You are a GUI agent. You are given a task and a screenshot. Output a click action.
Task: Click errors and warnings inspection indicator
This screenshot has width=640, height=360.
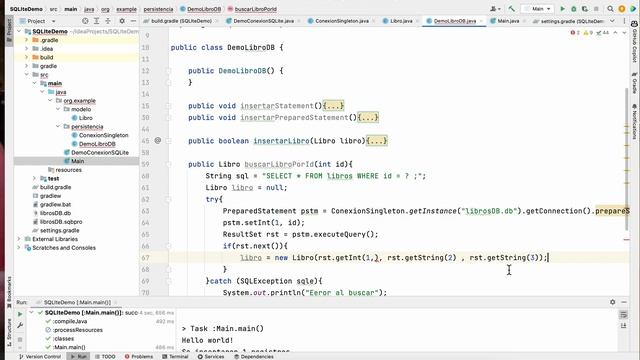click(589, 33)
